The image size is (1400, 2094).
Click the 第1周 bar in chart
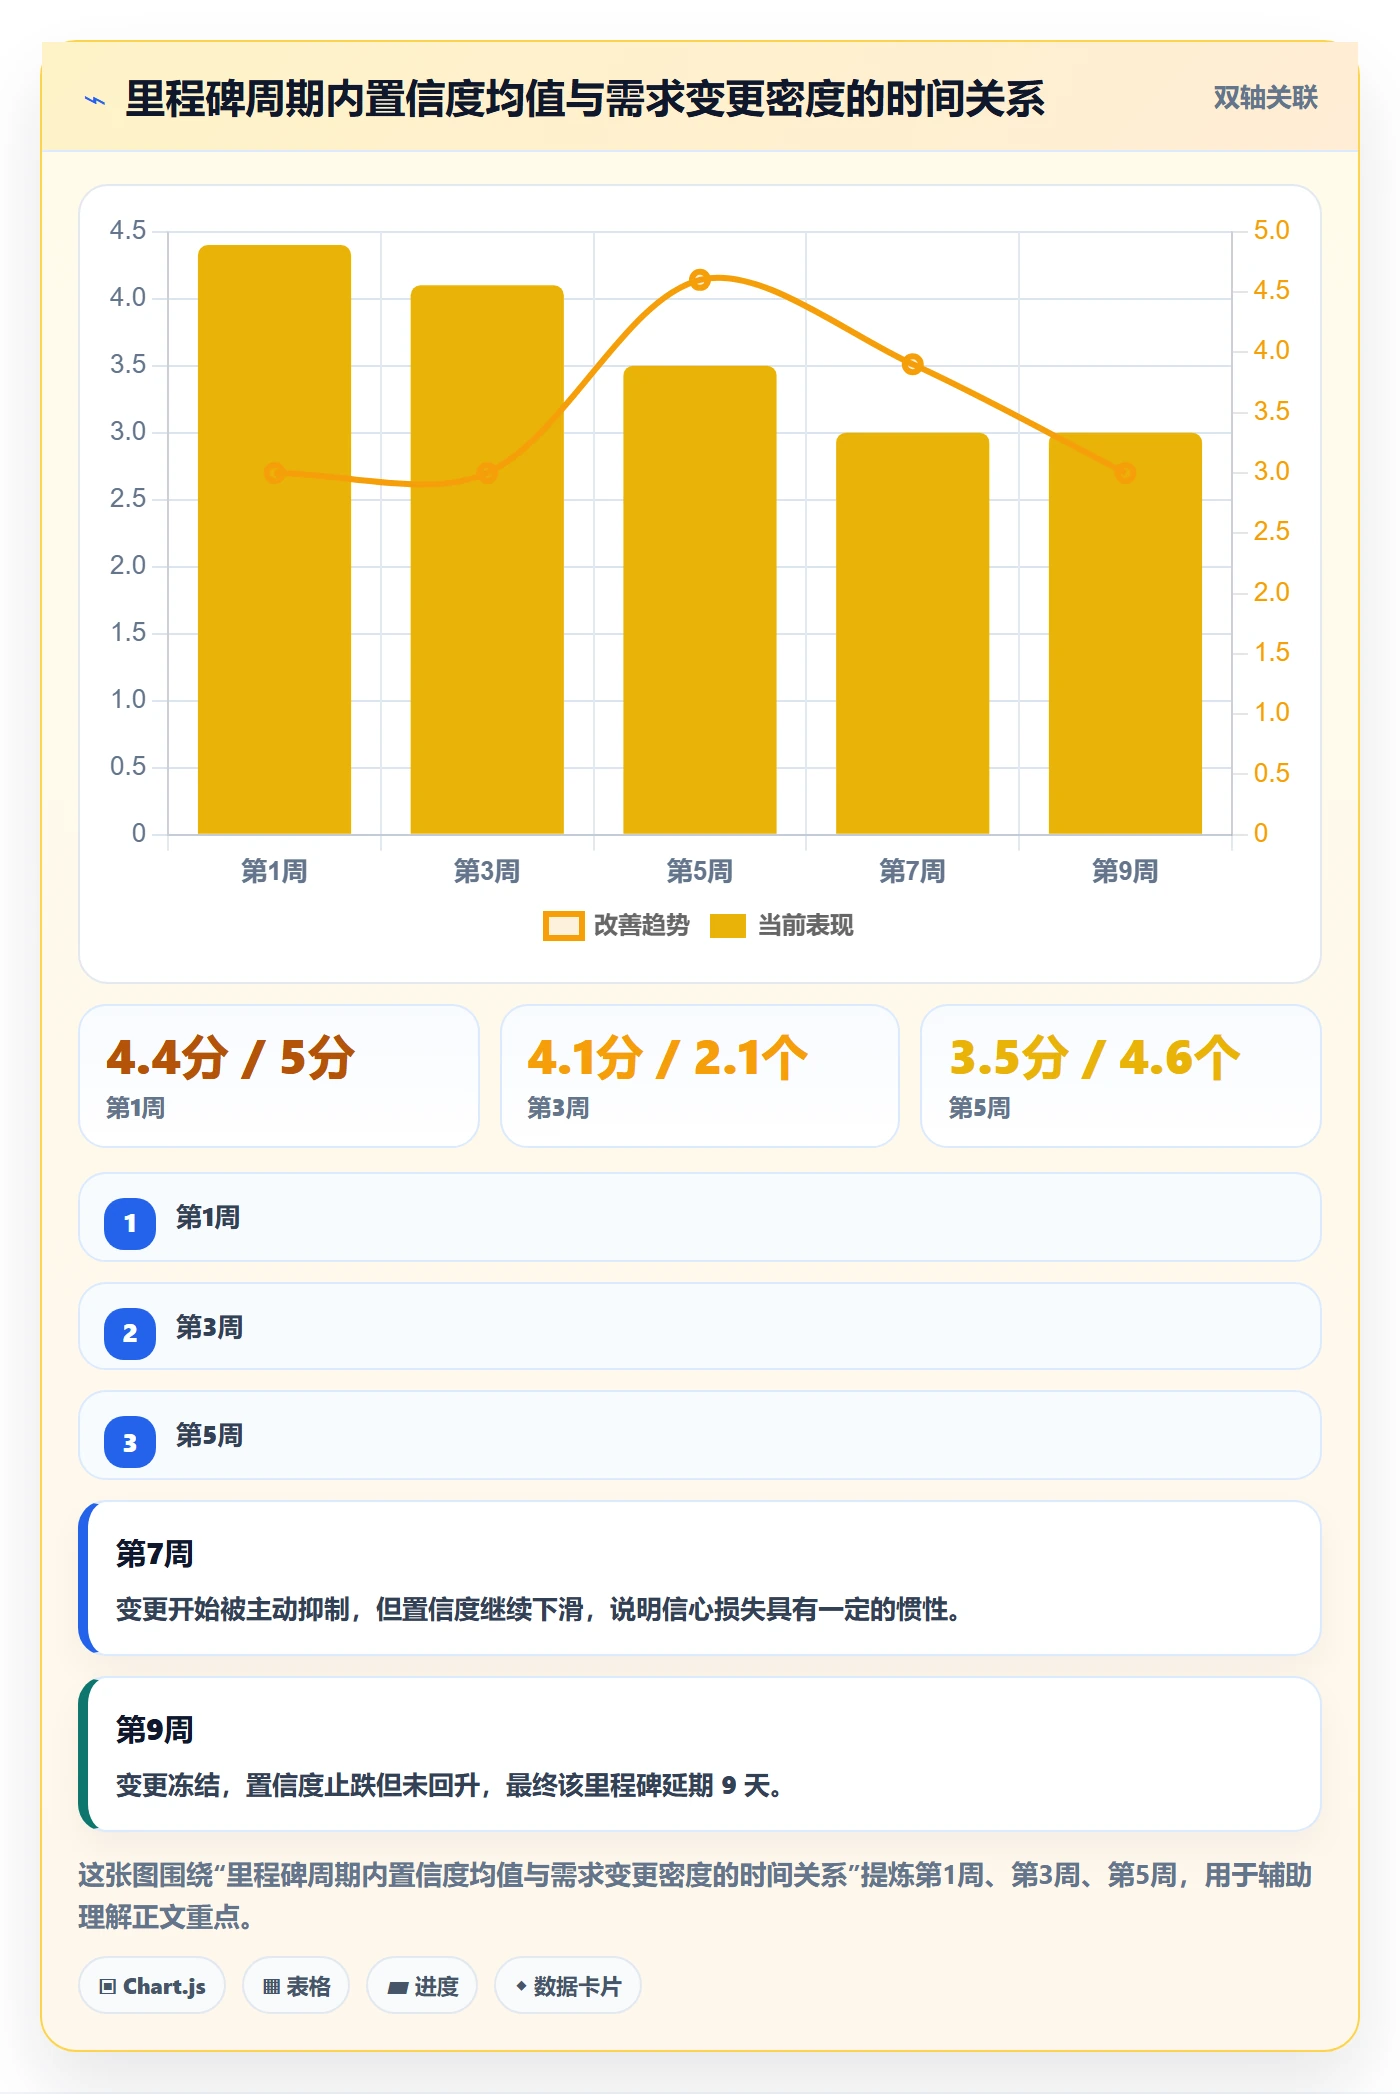(274, 539)
